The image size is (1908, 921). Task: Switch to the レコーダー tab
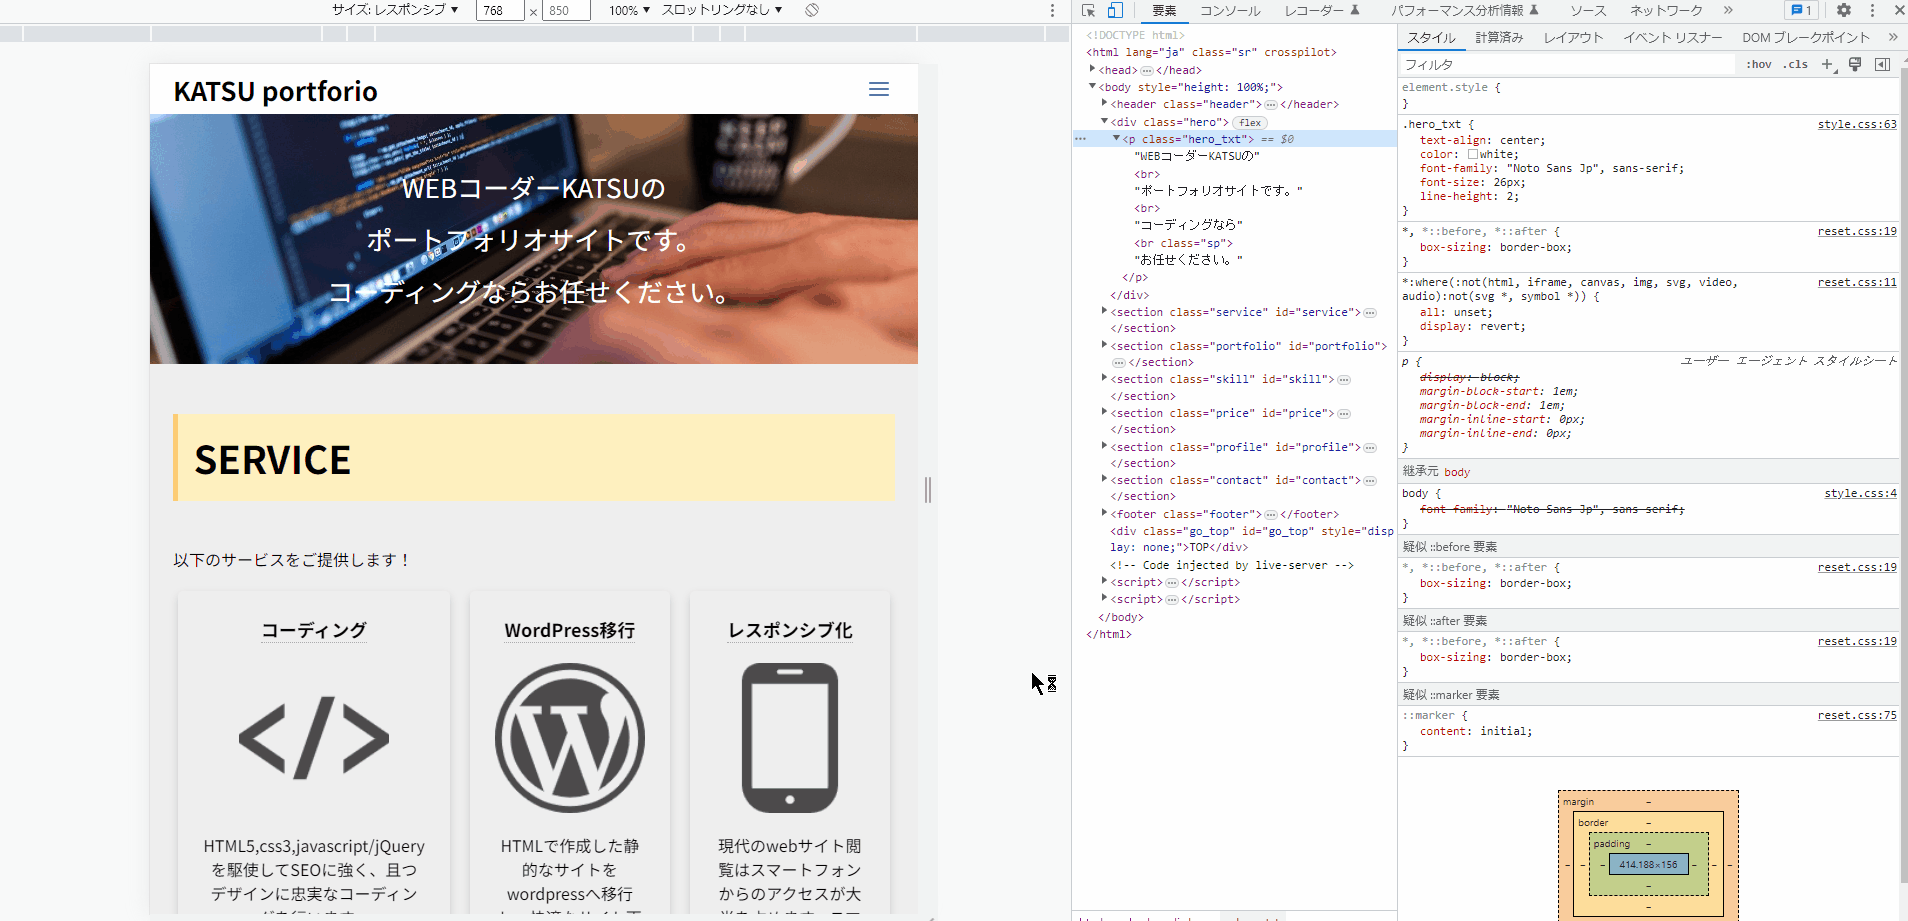(1322, 10)
